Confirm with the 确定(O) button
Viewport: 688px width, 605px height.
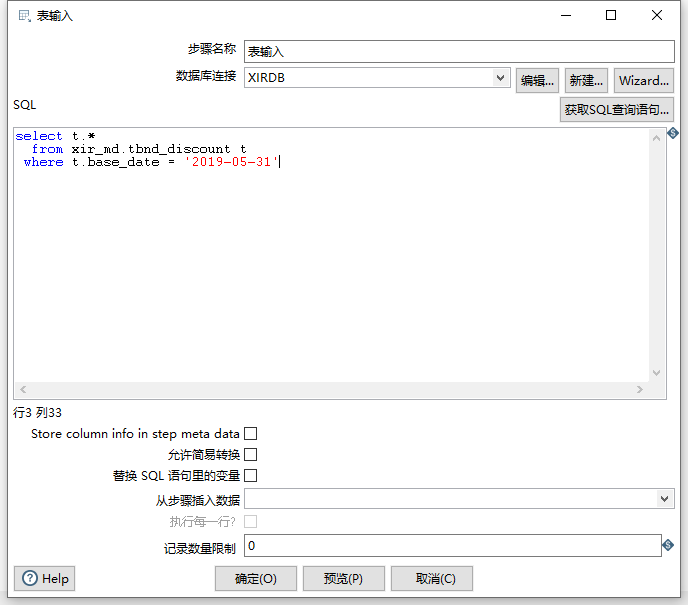256,578
